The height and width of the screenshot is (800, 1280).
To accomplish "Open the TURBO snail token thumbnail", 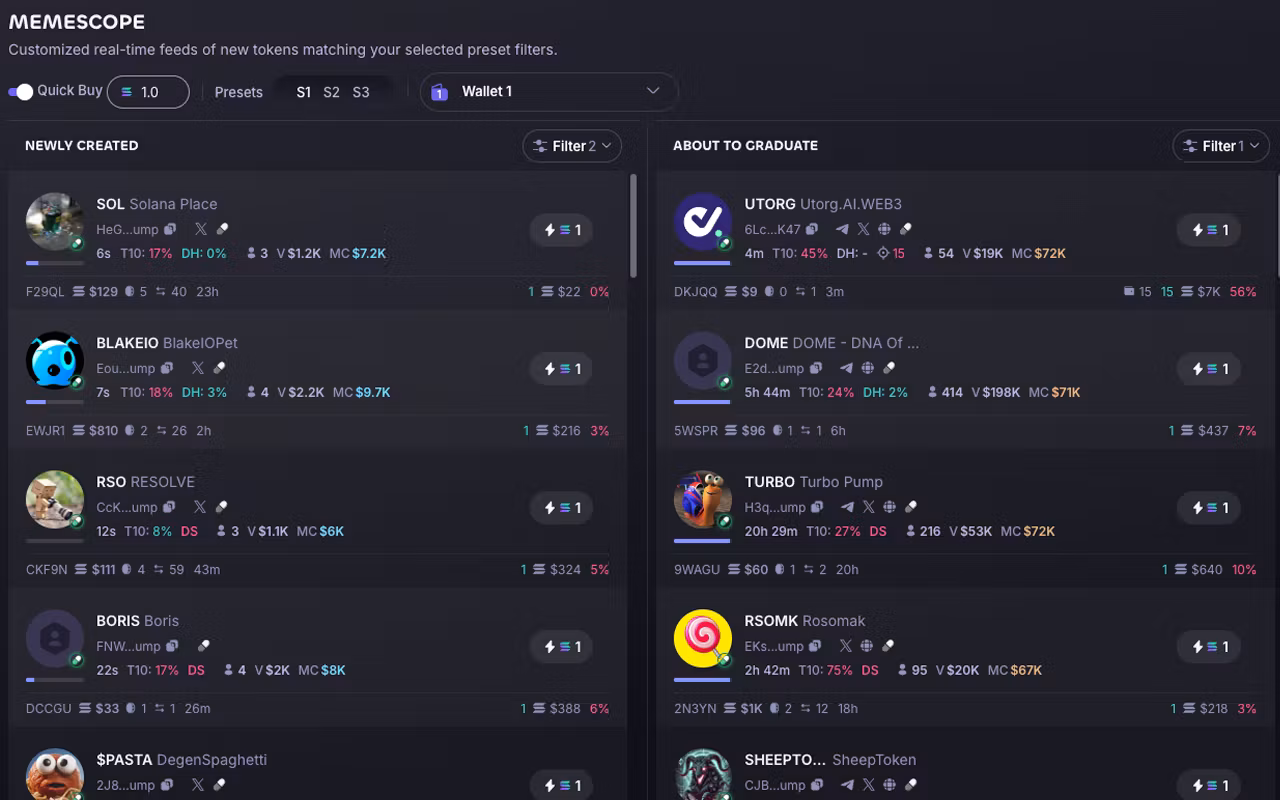I will click(703, 500).
